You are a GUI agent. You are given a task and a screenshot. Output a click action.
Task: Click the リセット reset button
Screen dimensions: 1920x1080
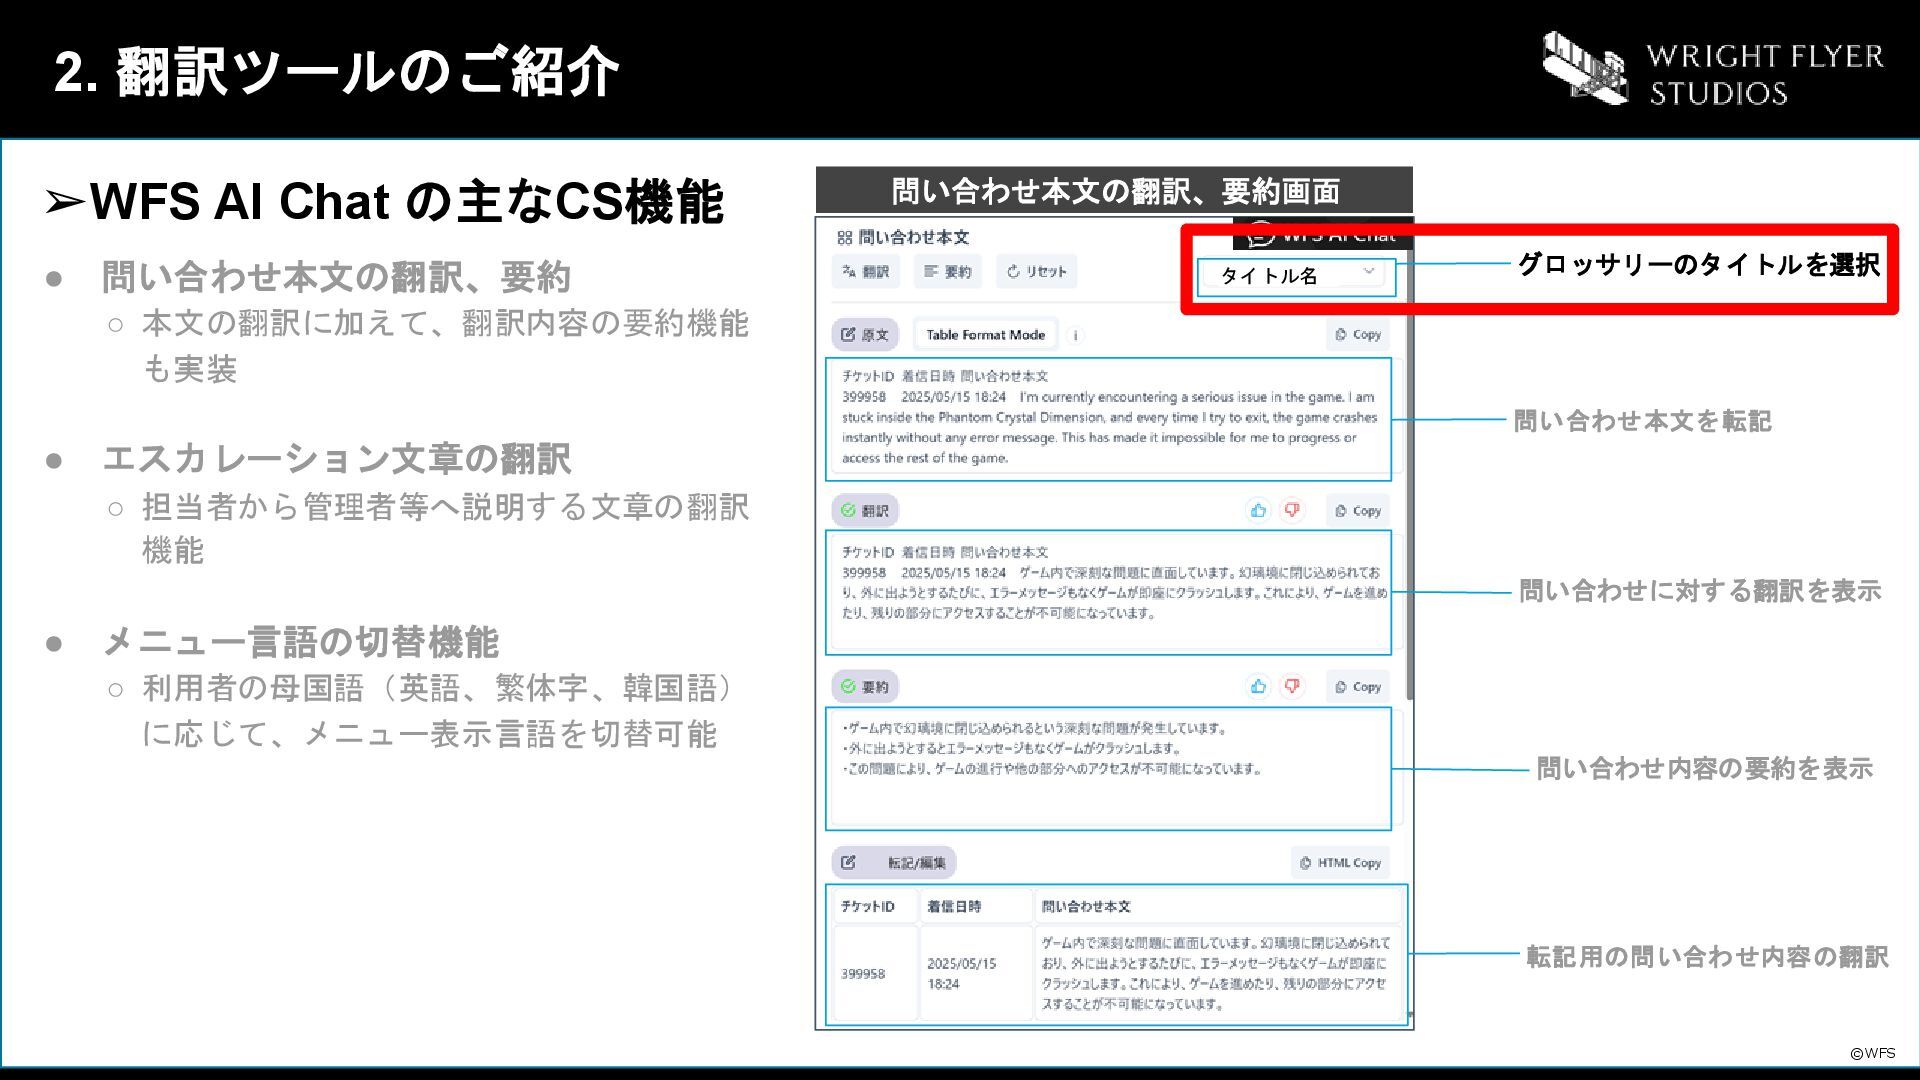[1036, 271]
